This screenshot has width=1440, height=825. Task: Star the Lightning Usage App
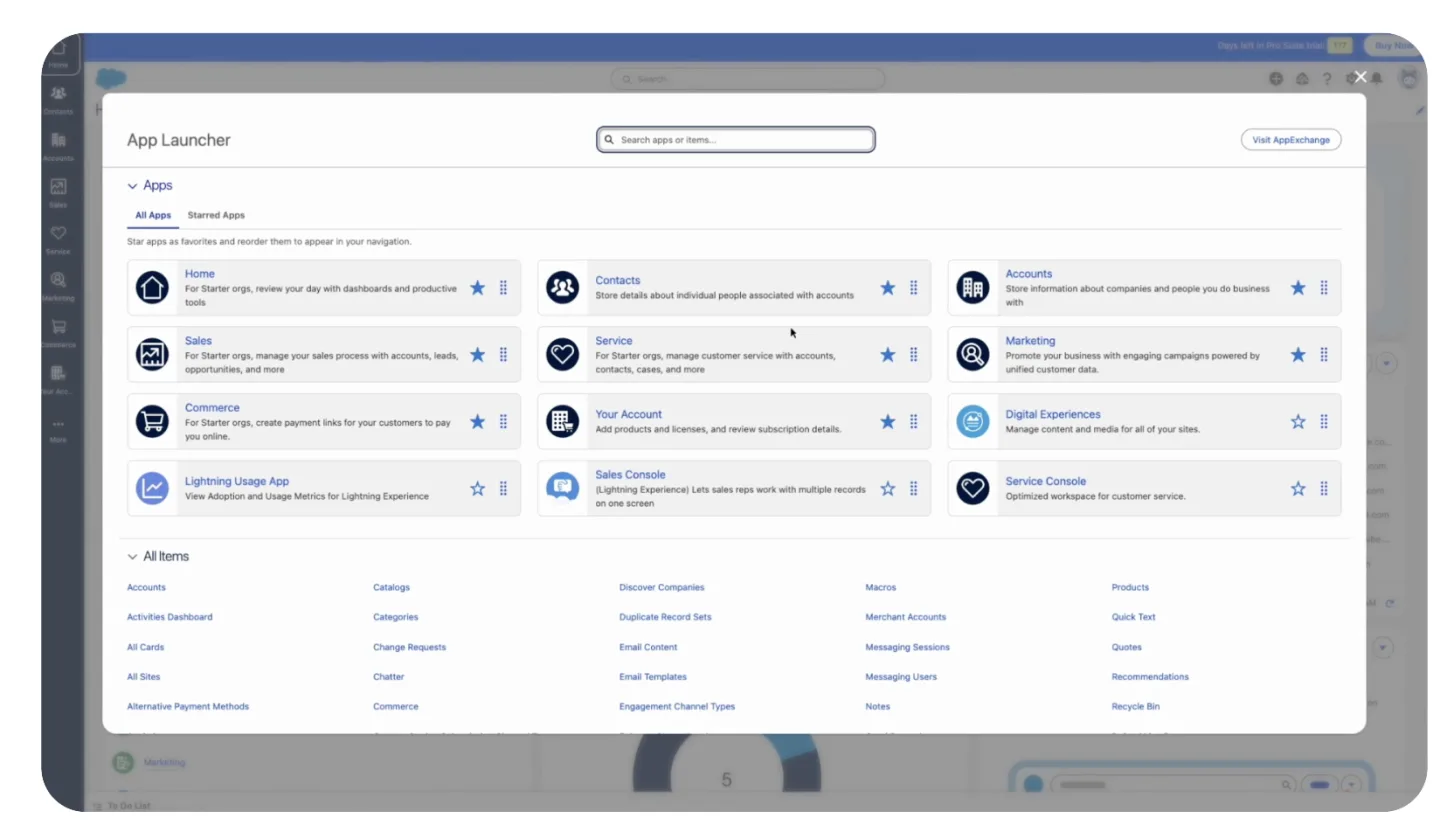pyautogui.click(x=477, y=488)
